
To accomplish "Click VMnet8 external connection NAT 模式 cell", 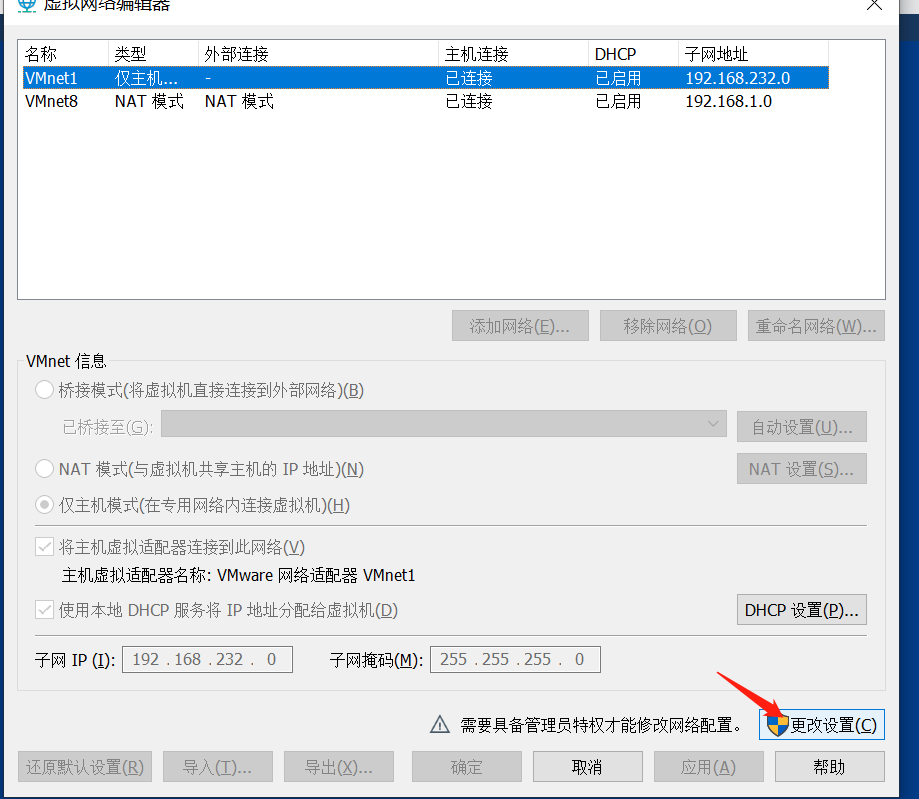I will tap(239, 101).
